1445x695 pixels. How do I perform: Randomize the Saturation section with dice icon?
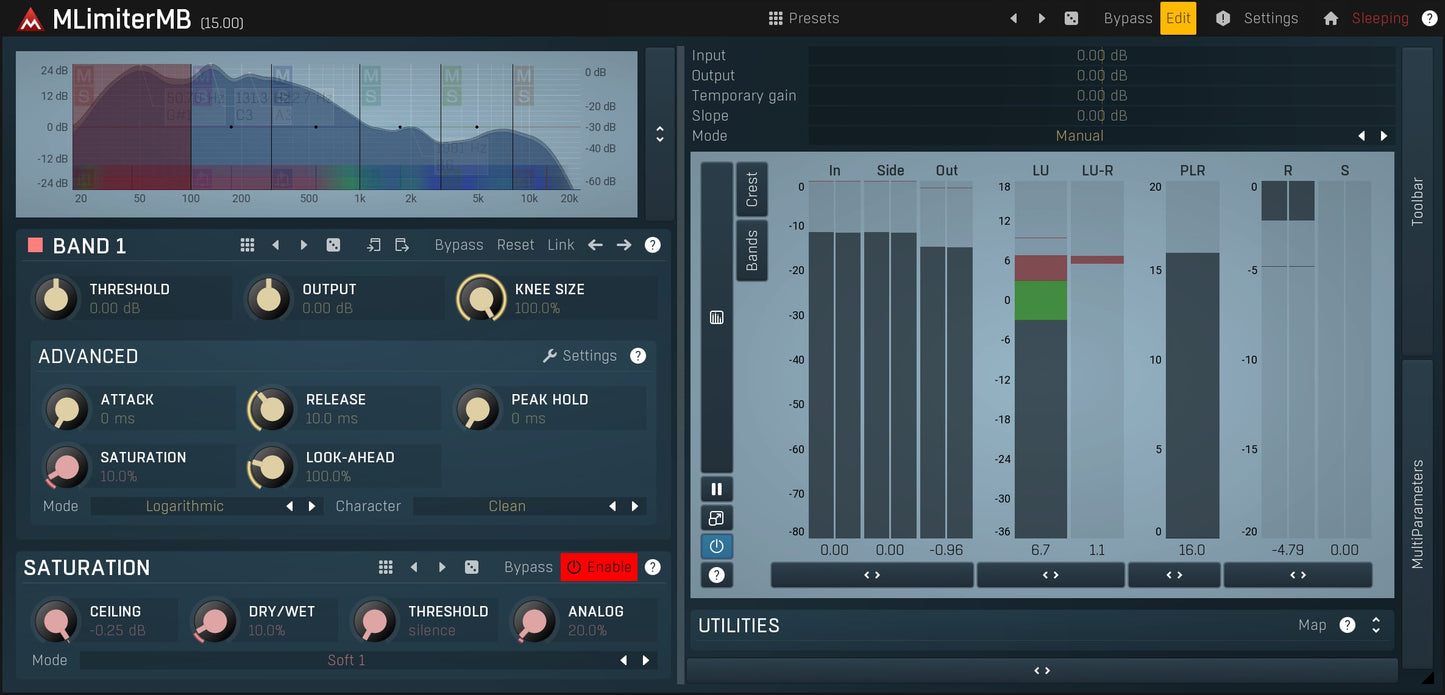coord(471,567)
